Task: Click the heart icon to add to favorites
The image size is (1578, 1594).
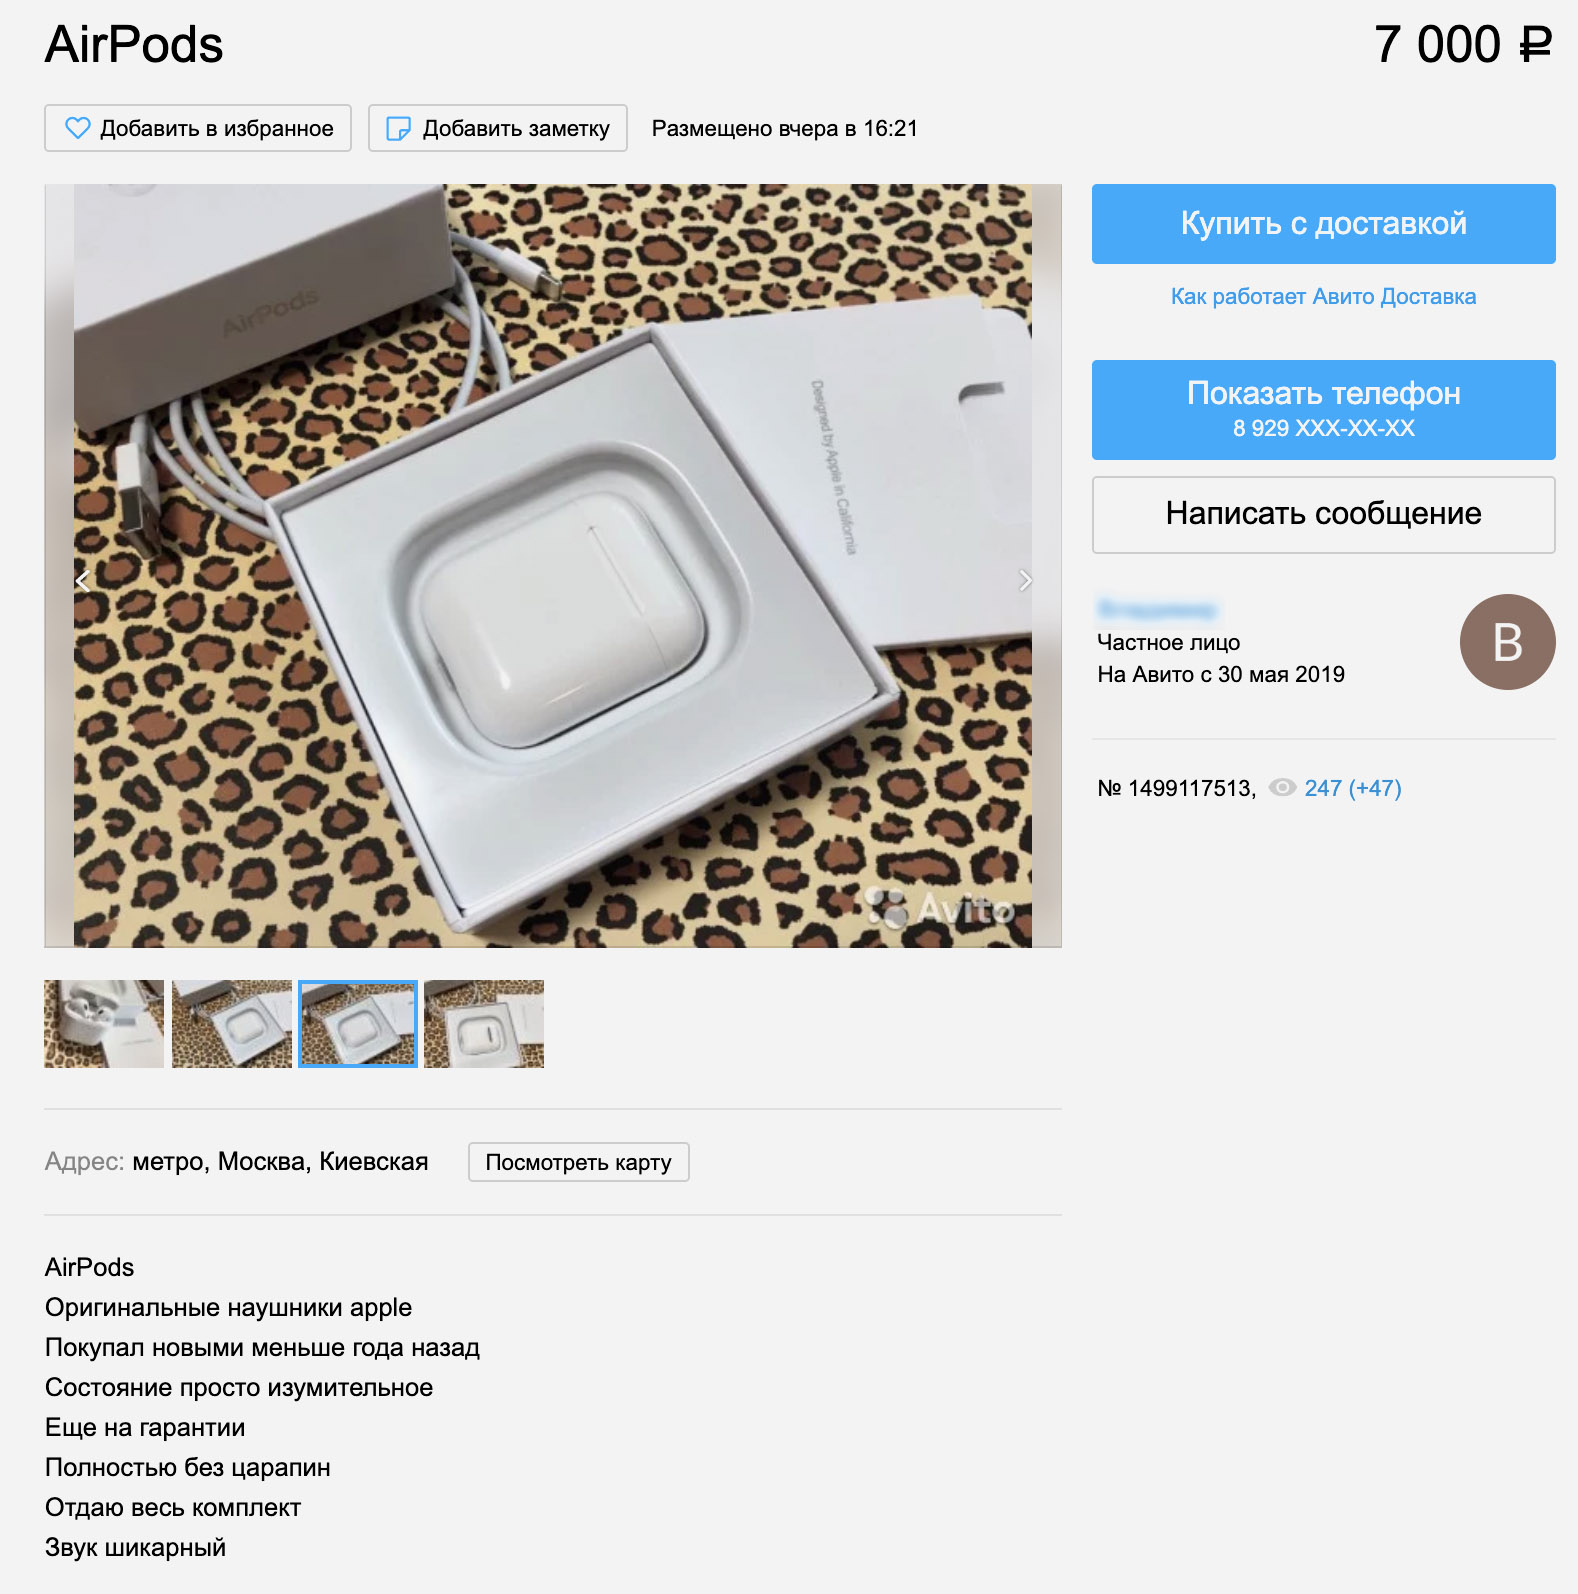Action: click(77, 128)
